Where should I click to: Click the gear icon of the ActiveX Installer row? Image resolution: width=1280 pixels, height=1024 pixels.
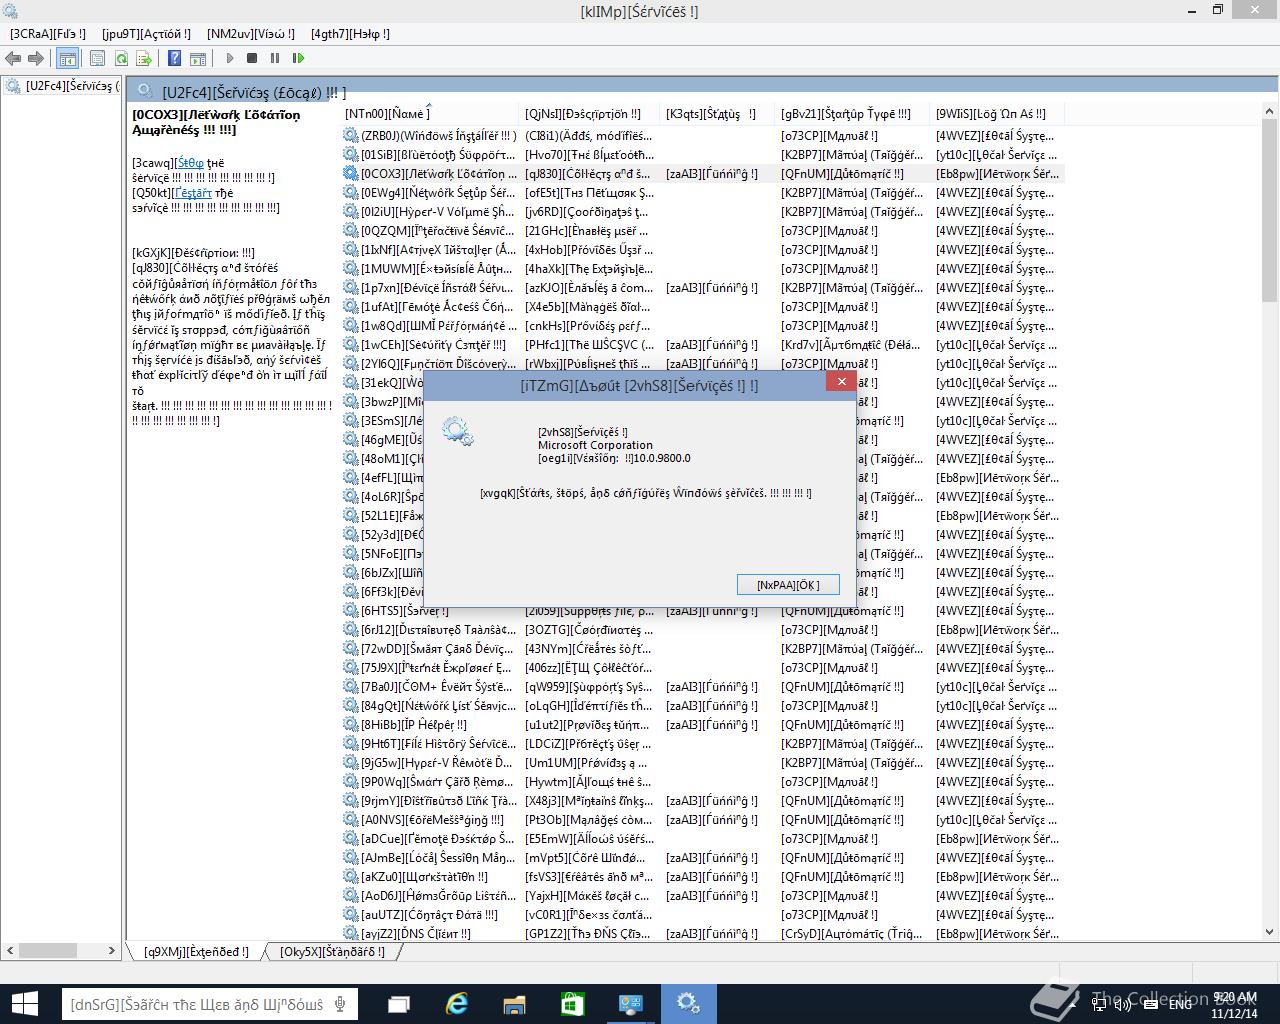pos(350,249)
